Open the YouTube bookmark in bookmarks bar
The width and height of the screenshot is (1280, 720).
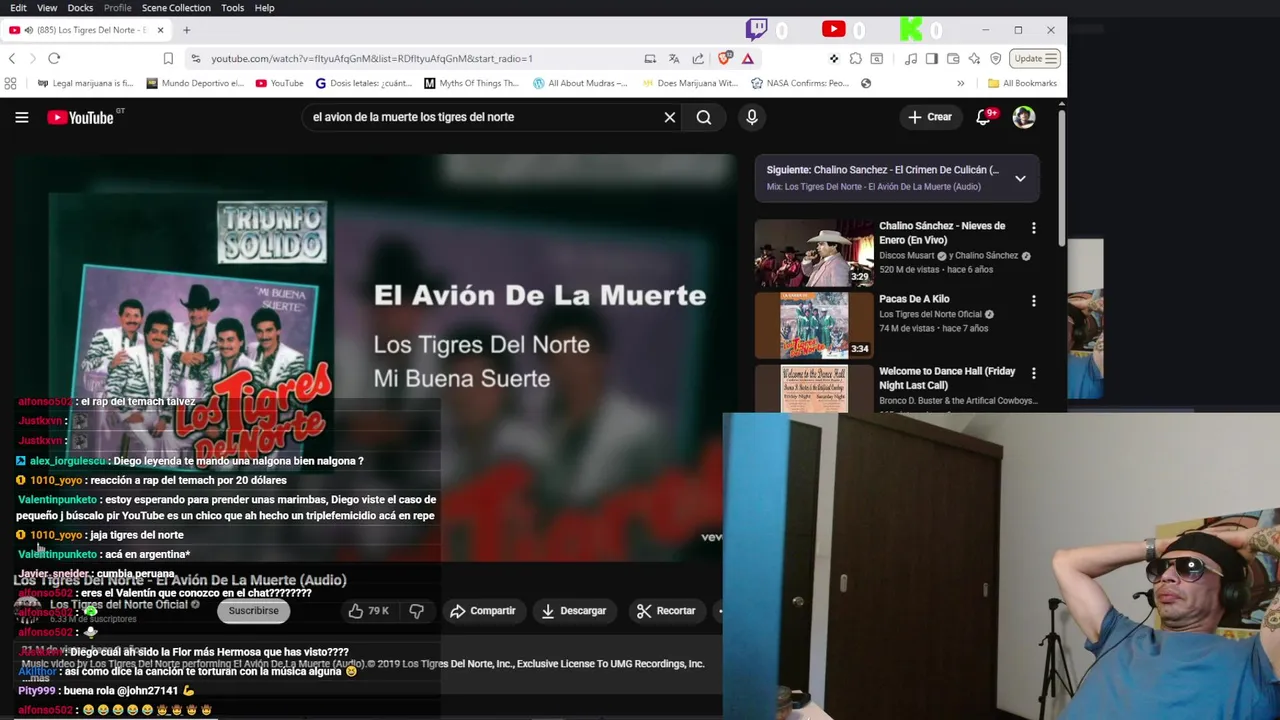279,83
